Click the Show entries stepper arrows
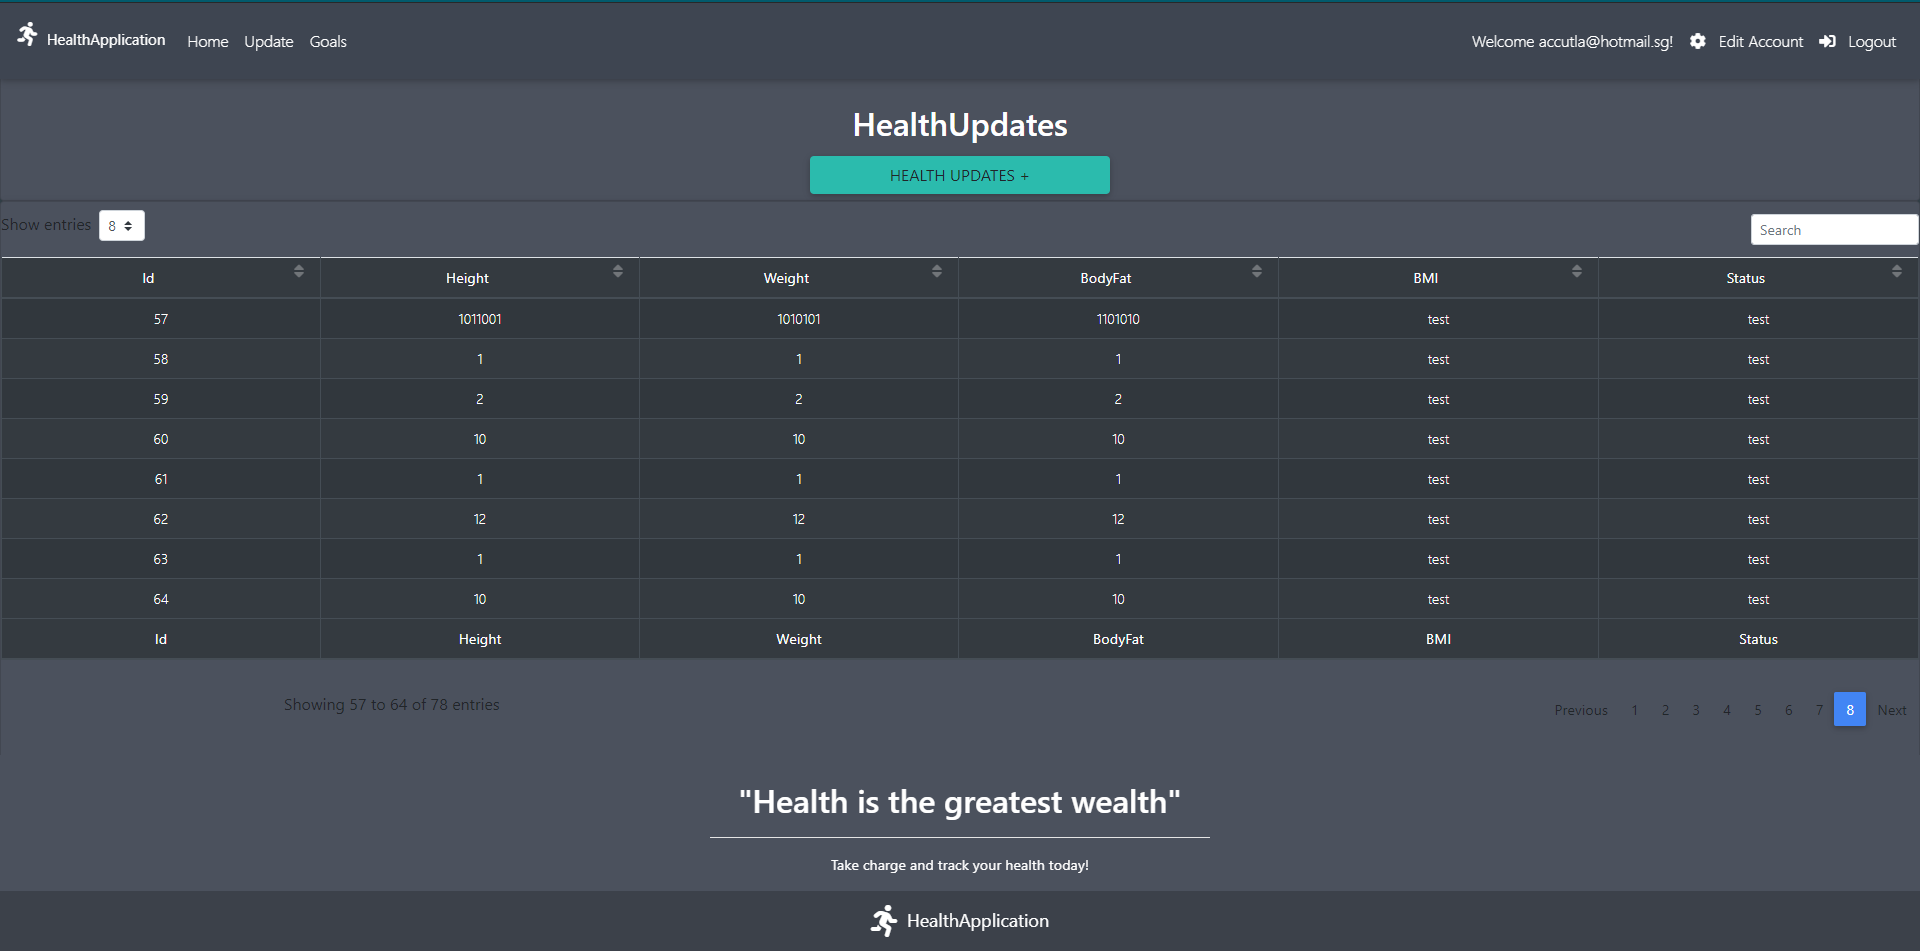 (x=130, y=225)
